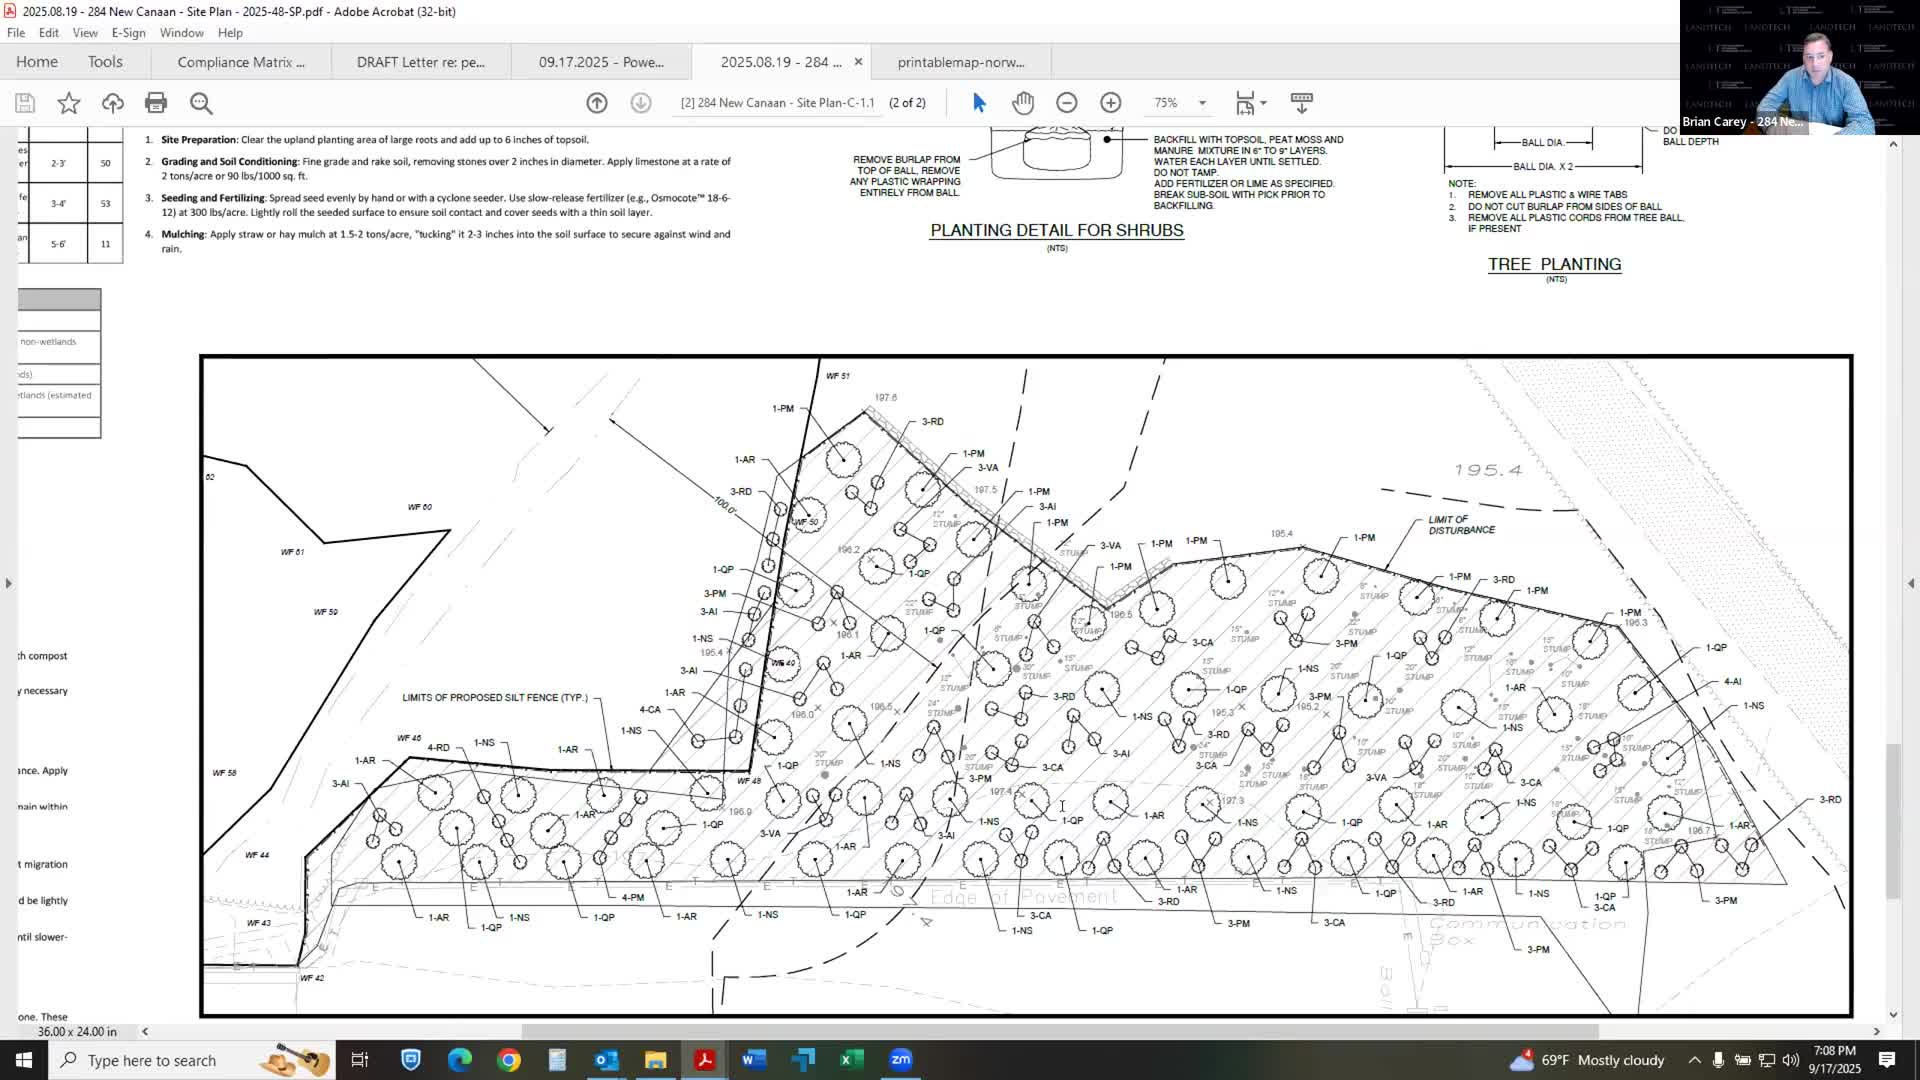The width and height of the screenshot is (1920, 1080).
Task: Go to the Home view
Action: 37,62
